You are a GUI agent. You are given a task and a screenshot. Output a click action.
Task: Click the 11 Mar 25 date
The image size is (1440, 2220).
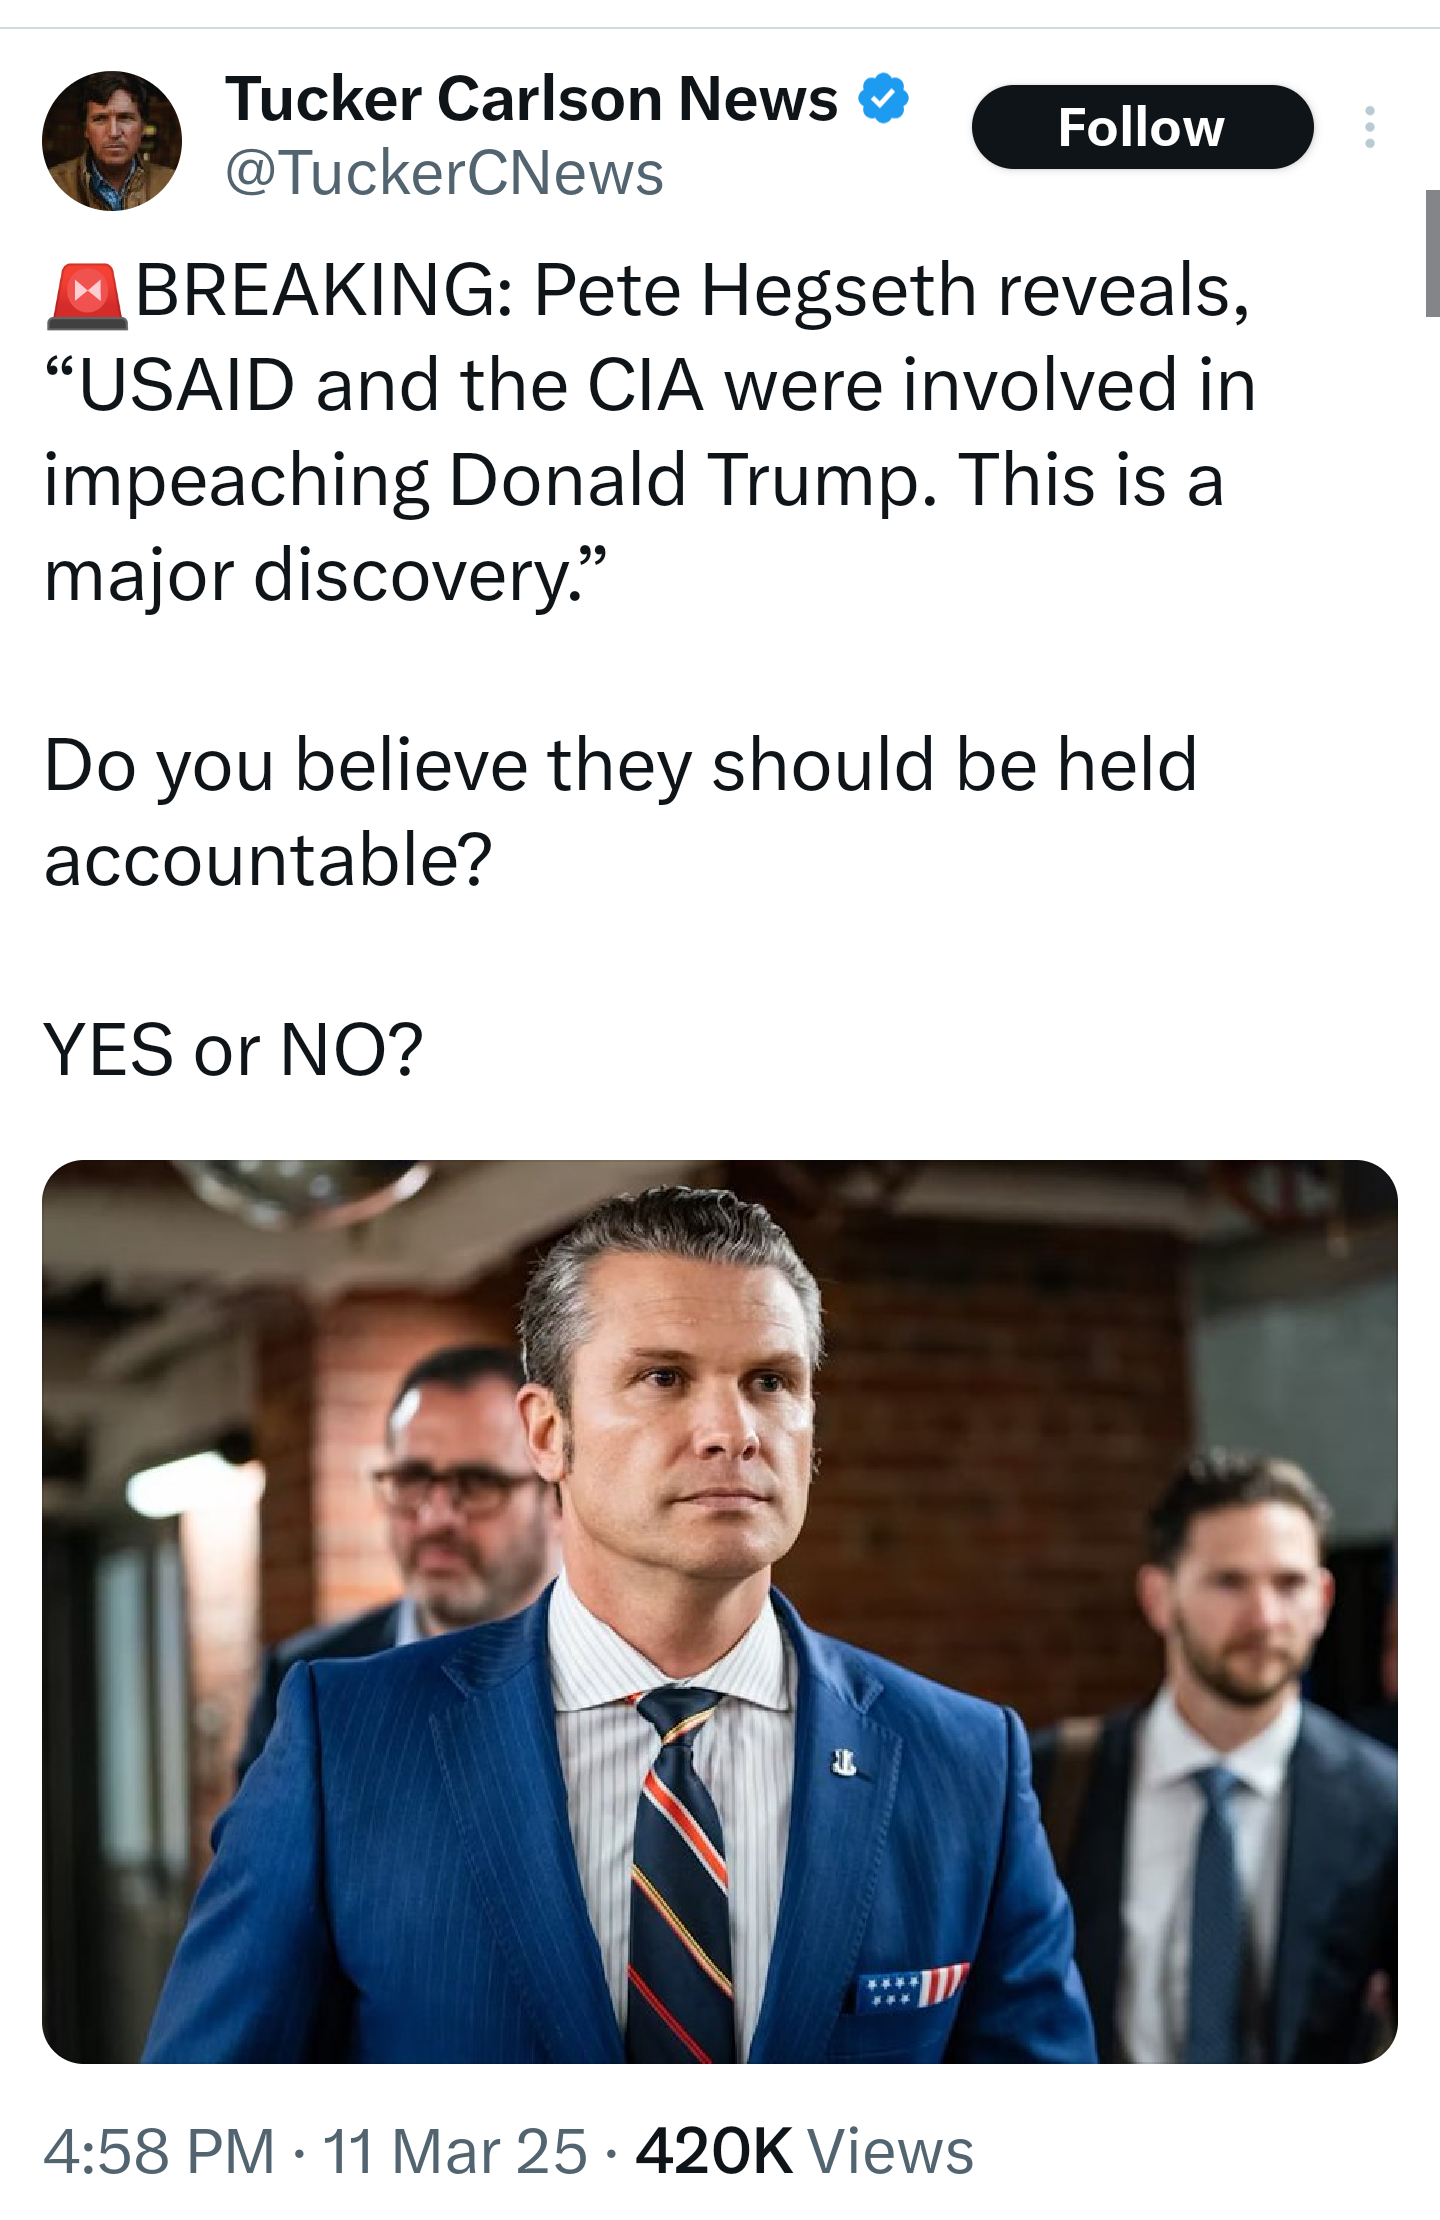pos(455,2152)
